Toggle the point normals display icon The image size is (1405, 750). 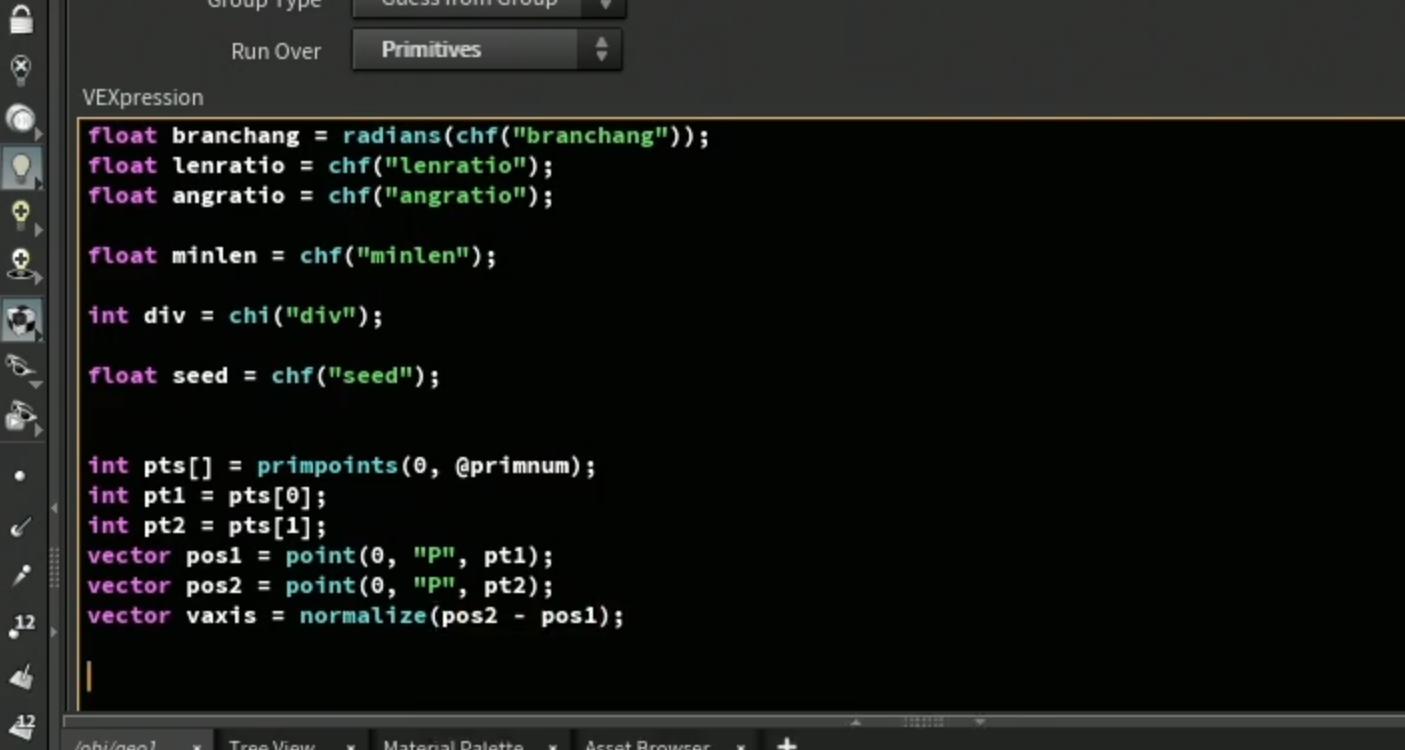click(21, 527)
